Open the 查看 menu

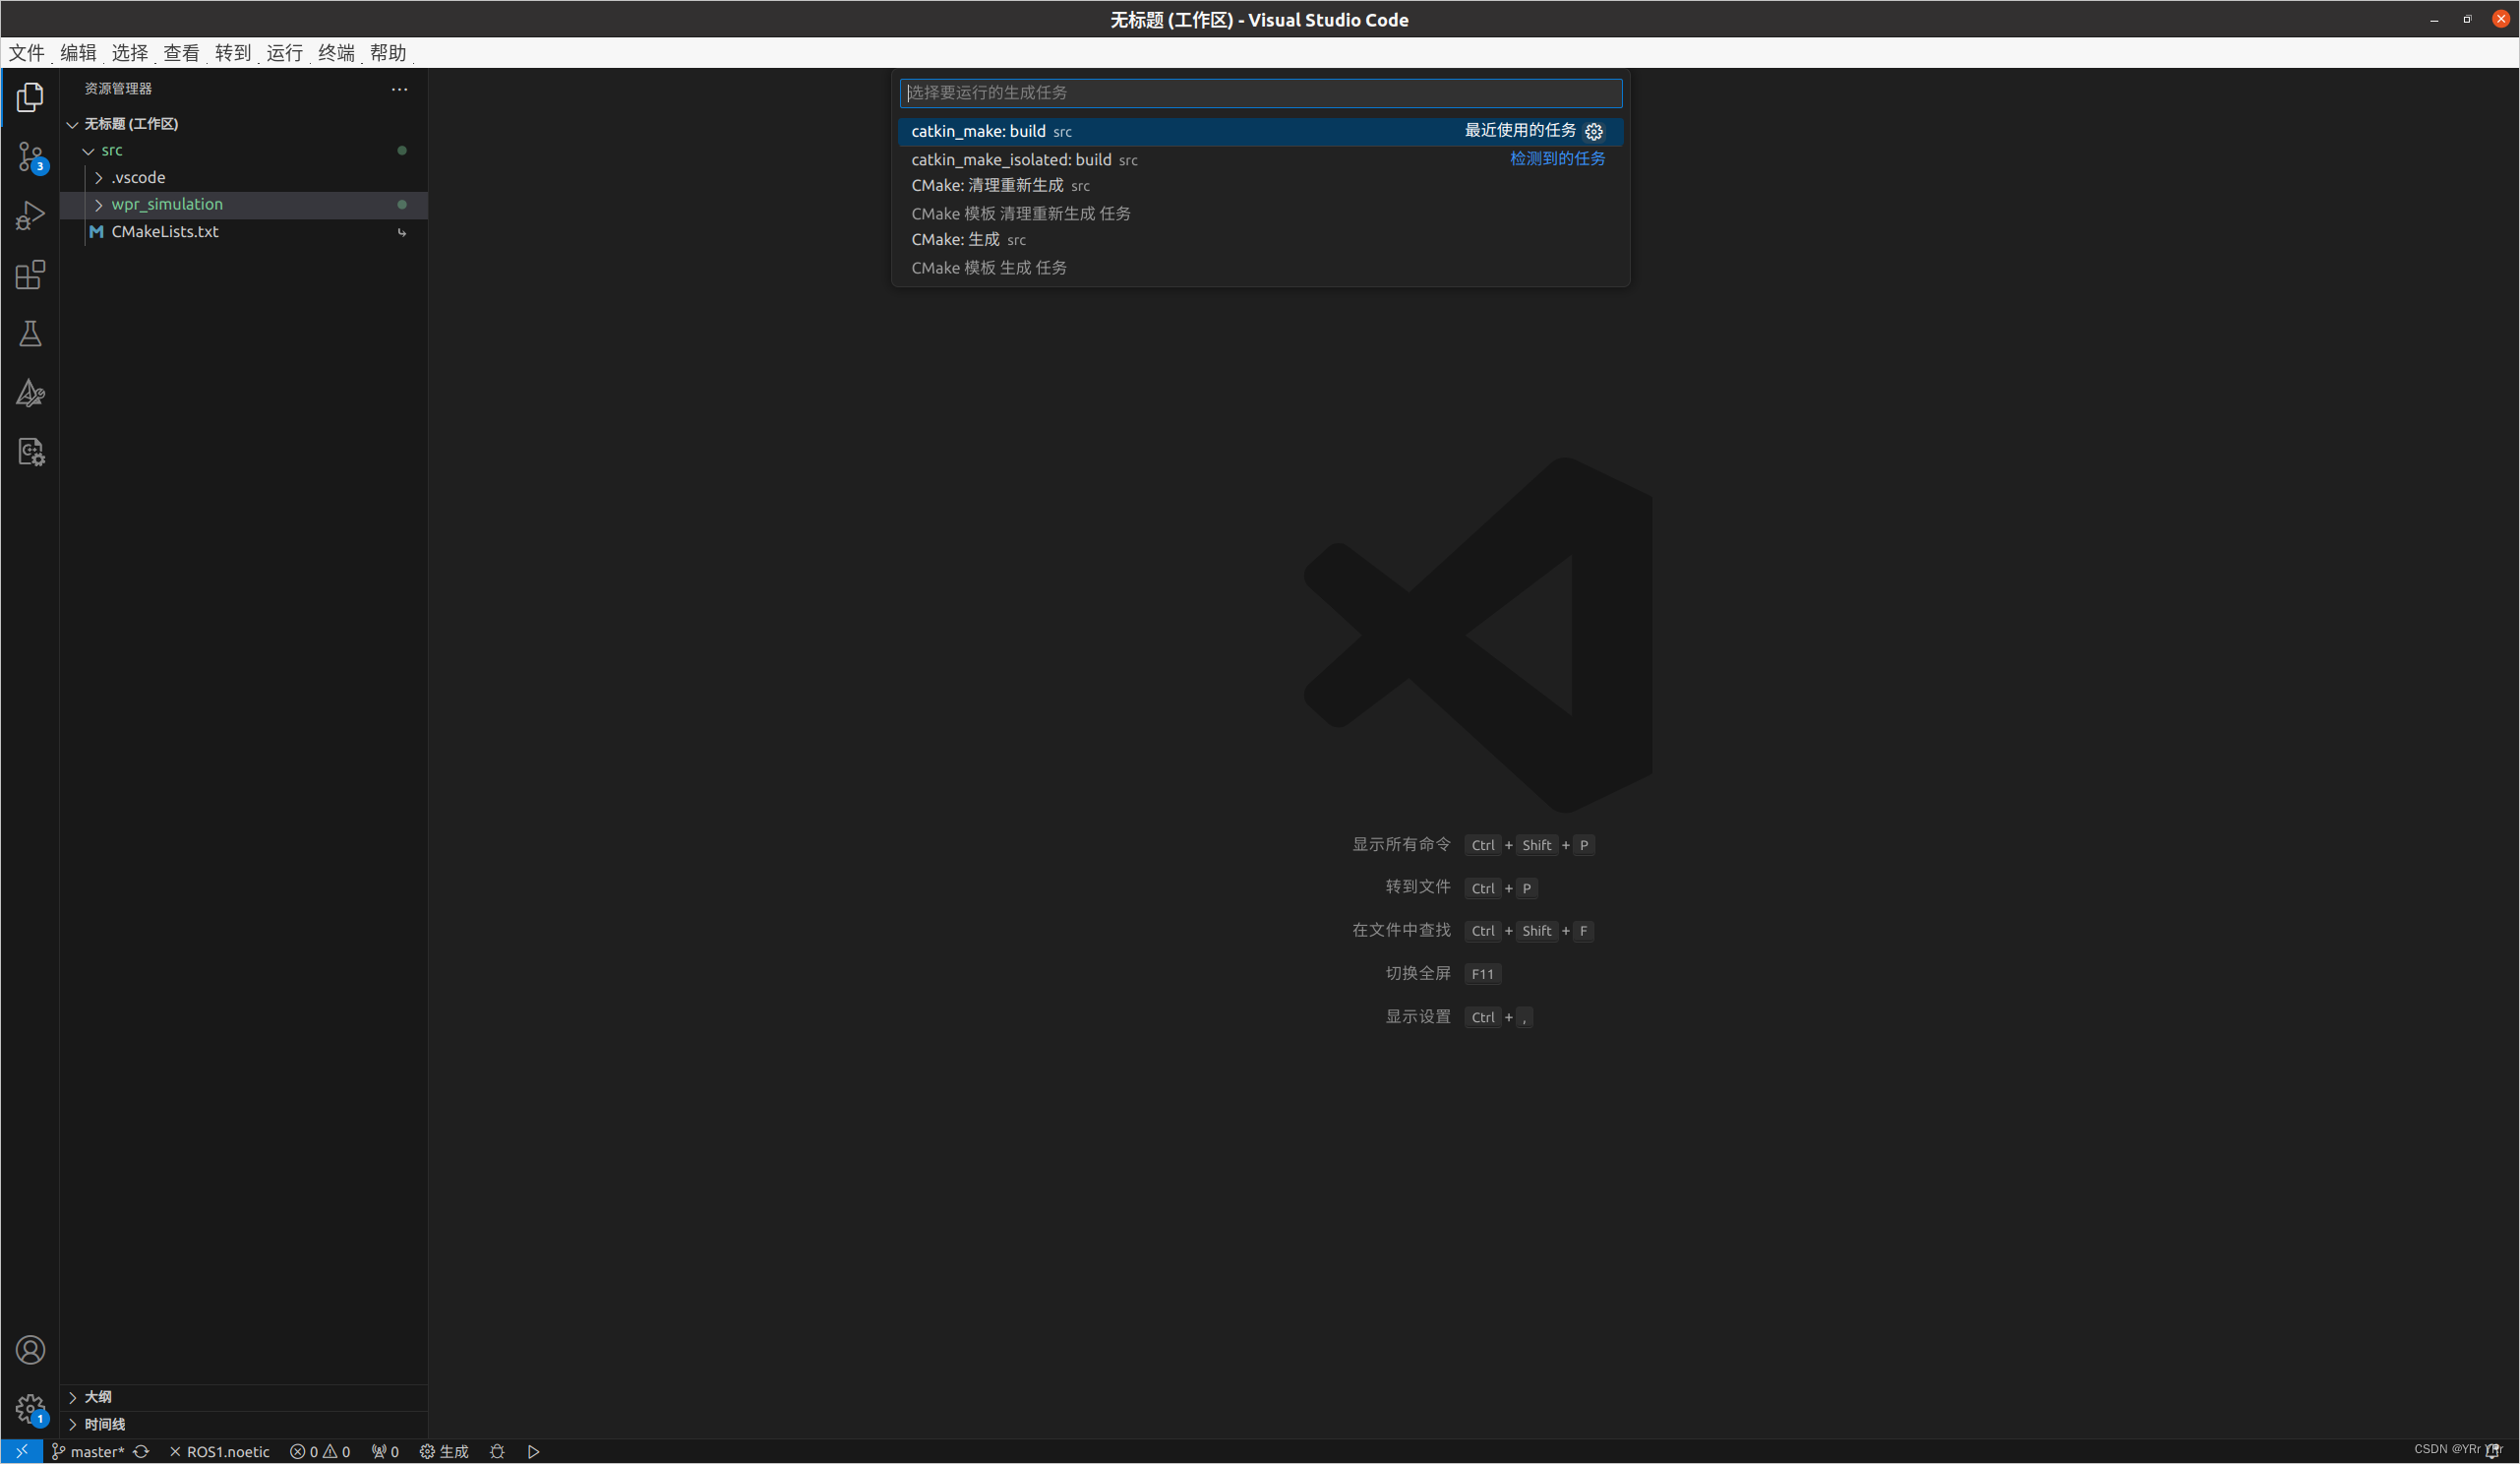[181, 53]
